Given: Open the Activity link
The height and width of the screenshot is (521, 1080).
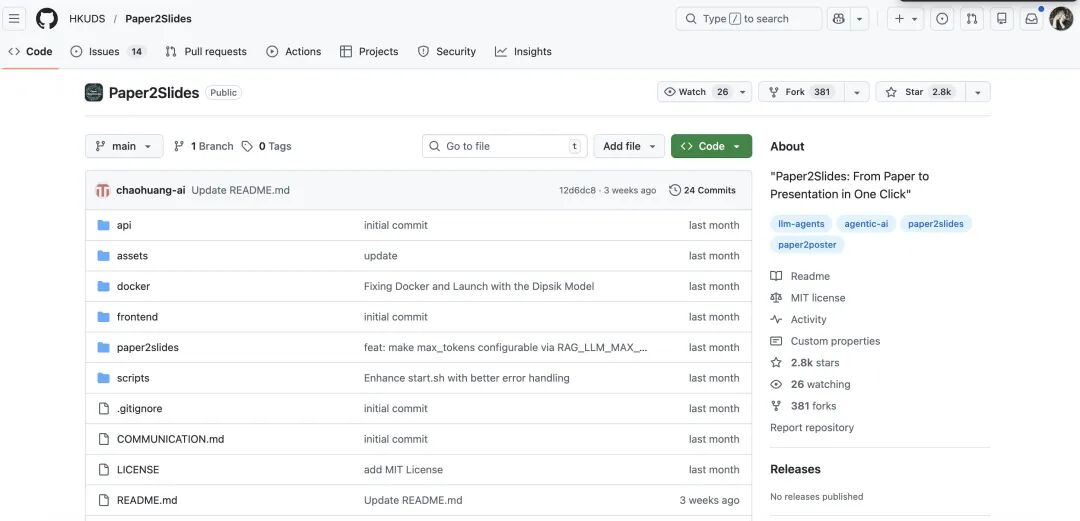Looking at the screenshot, I should tap(798, 320).
